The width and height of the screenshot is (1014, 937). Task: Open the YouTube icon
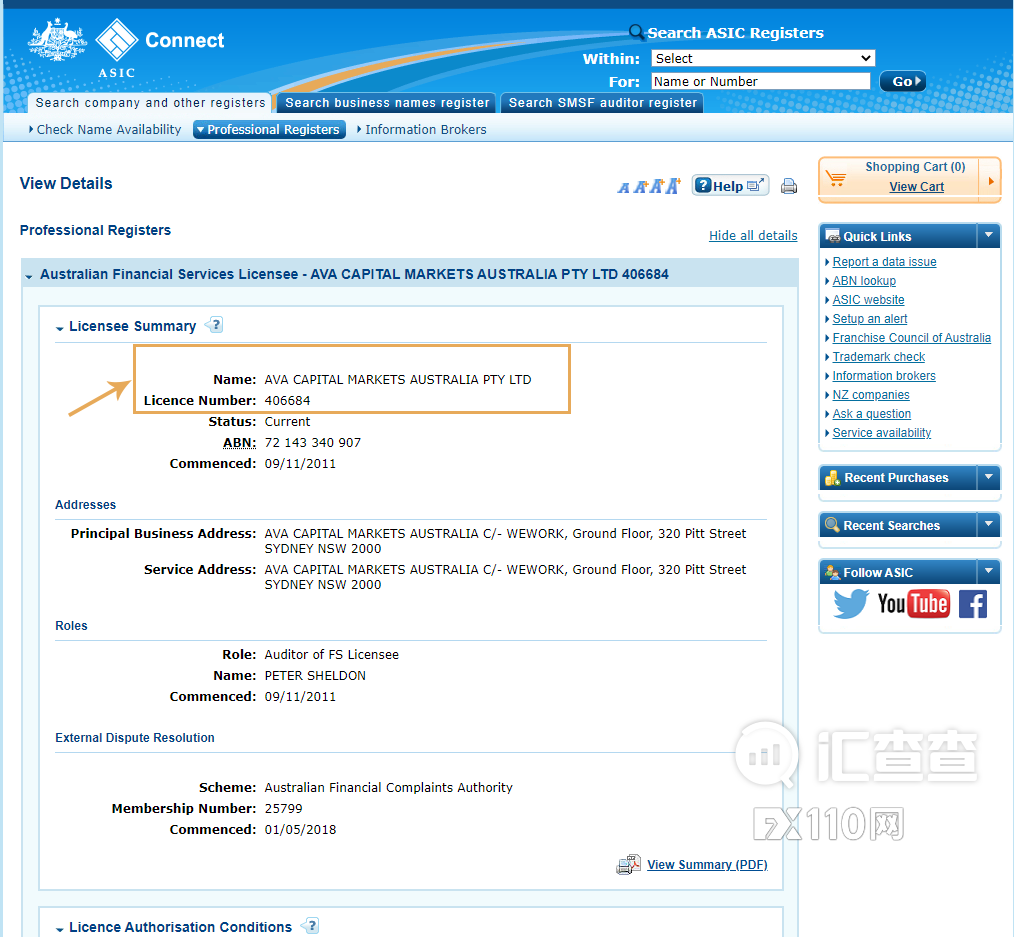913,604
